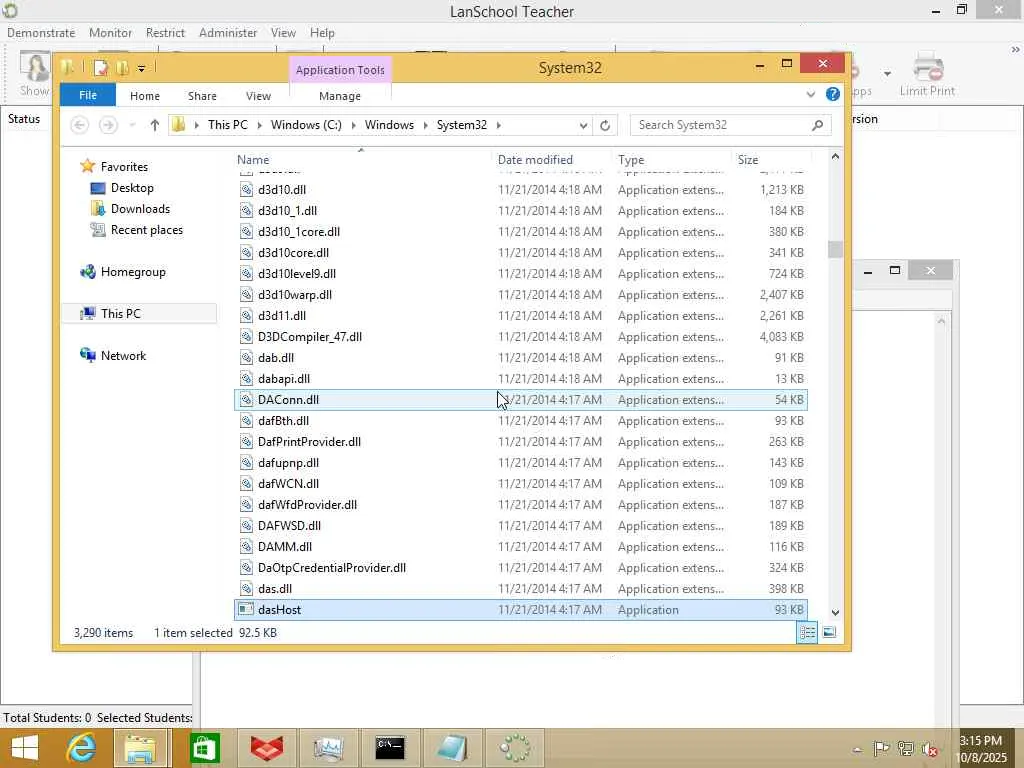Select the d3d10.dll file icon
Screen dimensions: 1024x768
246,189
